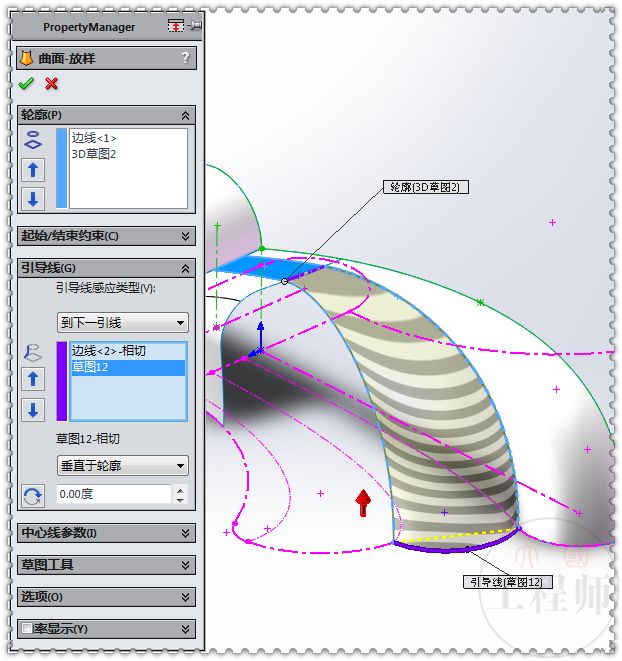The width and height of the screenshot is (622, 661).
Task: Click the 曲面-放样 loft feature icon
Action: (x=26, y=58)
